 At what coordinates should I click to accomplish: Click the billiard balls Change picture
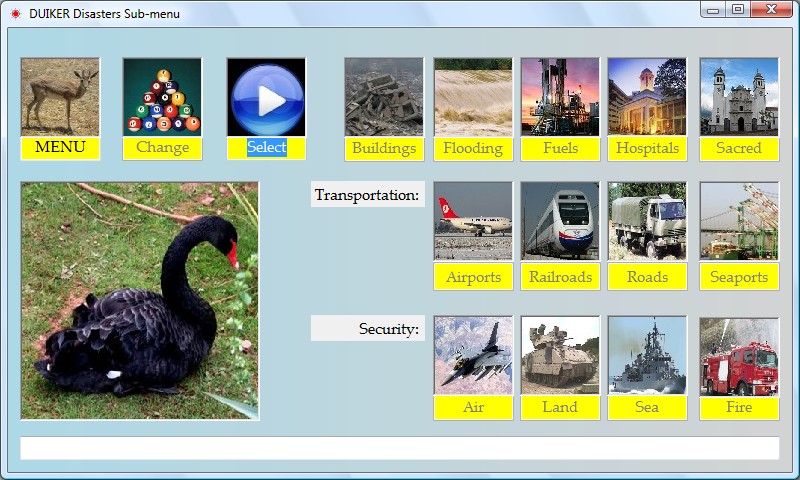click(162, 97)
